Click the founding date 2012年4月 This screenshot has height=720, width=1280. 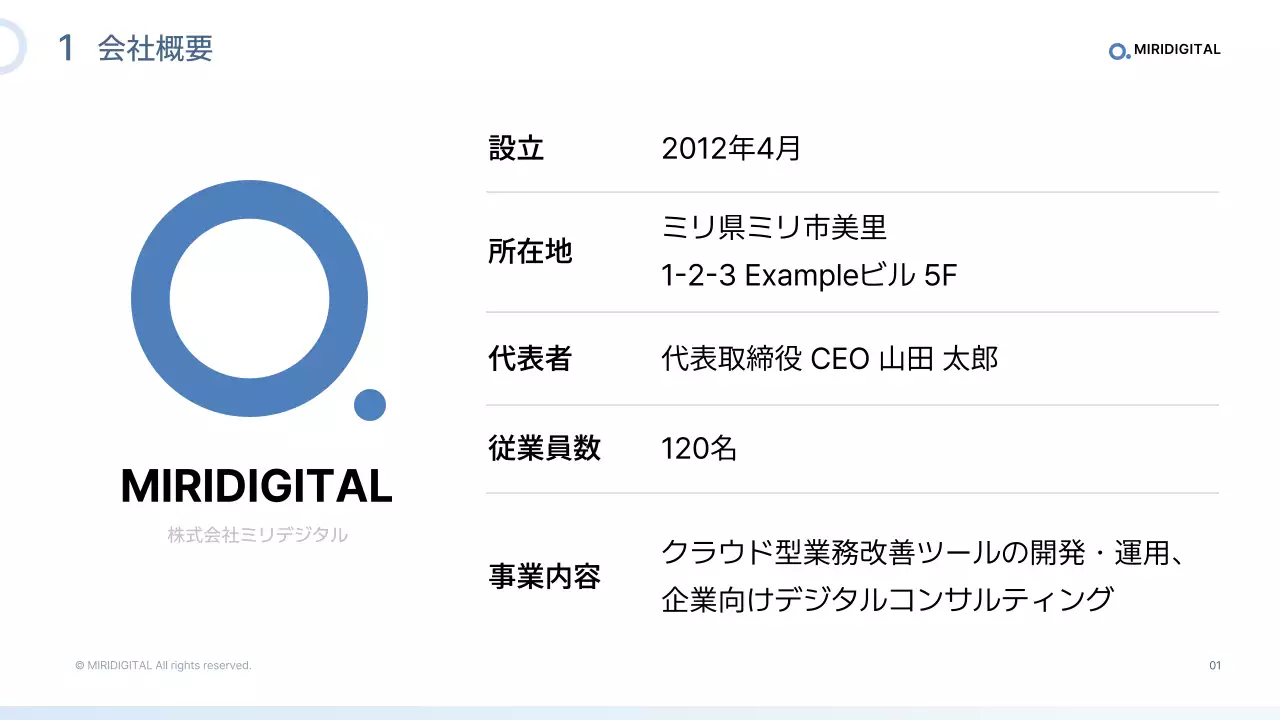[731, 148]
